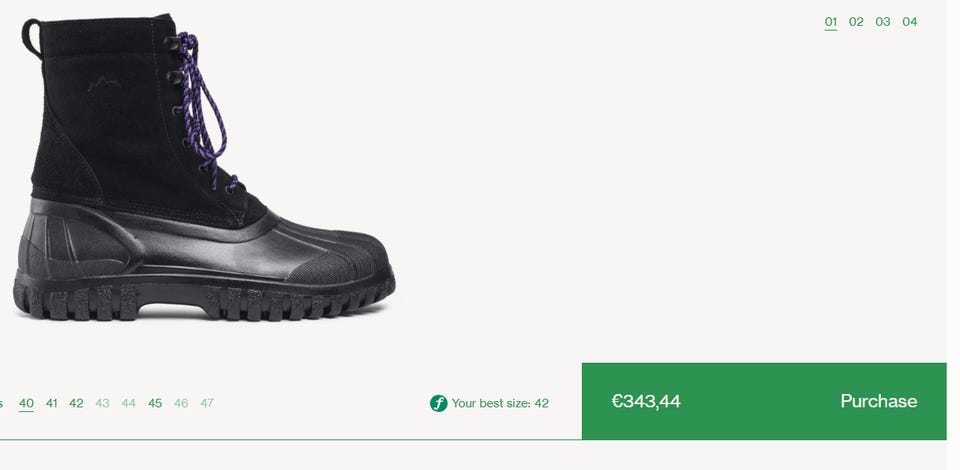Click the cut-off size label left of 40
The image size is (960, 470).
[1, 403]
